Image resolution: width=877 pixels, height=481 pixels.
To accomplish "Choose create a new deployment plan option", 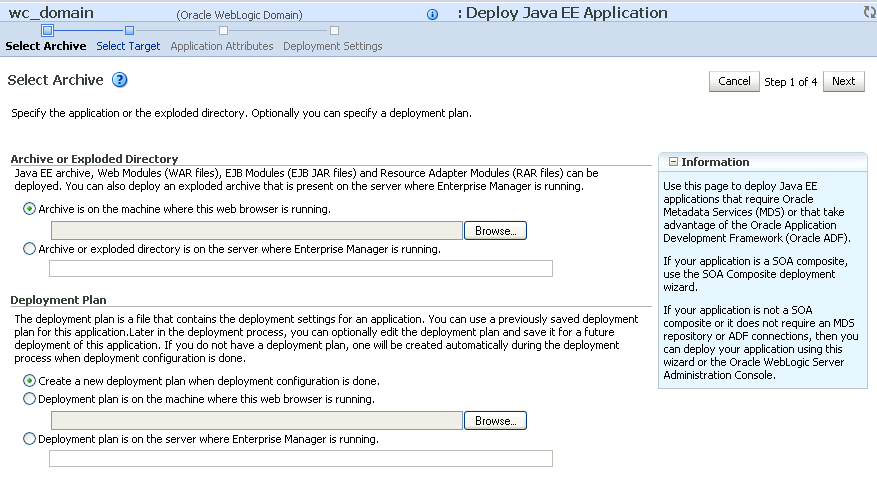I will [29, 381].
